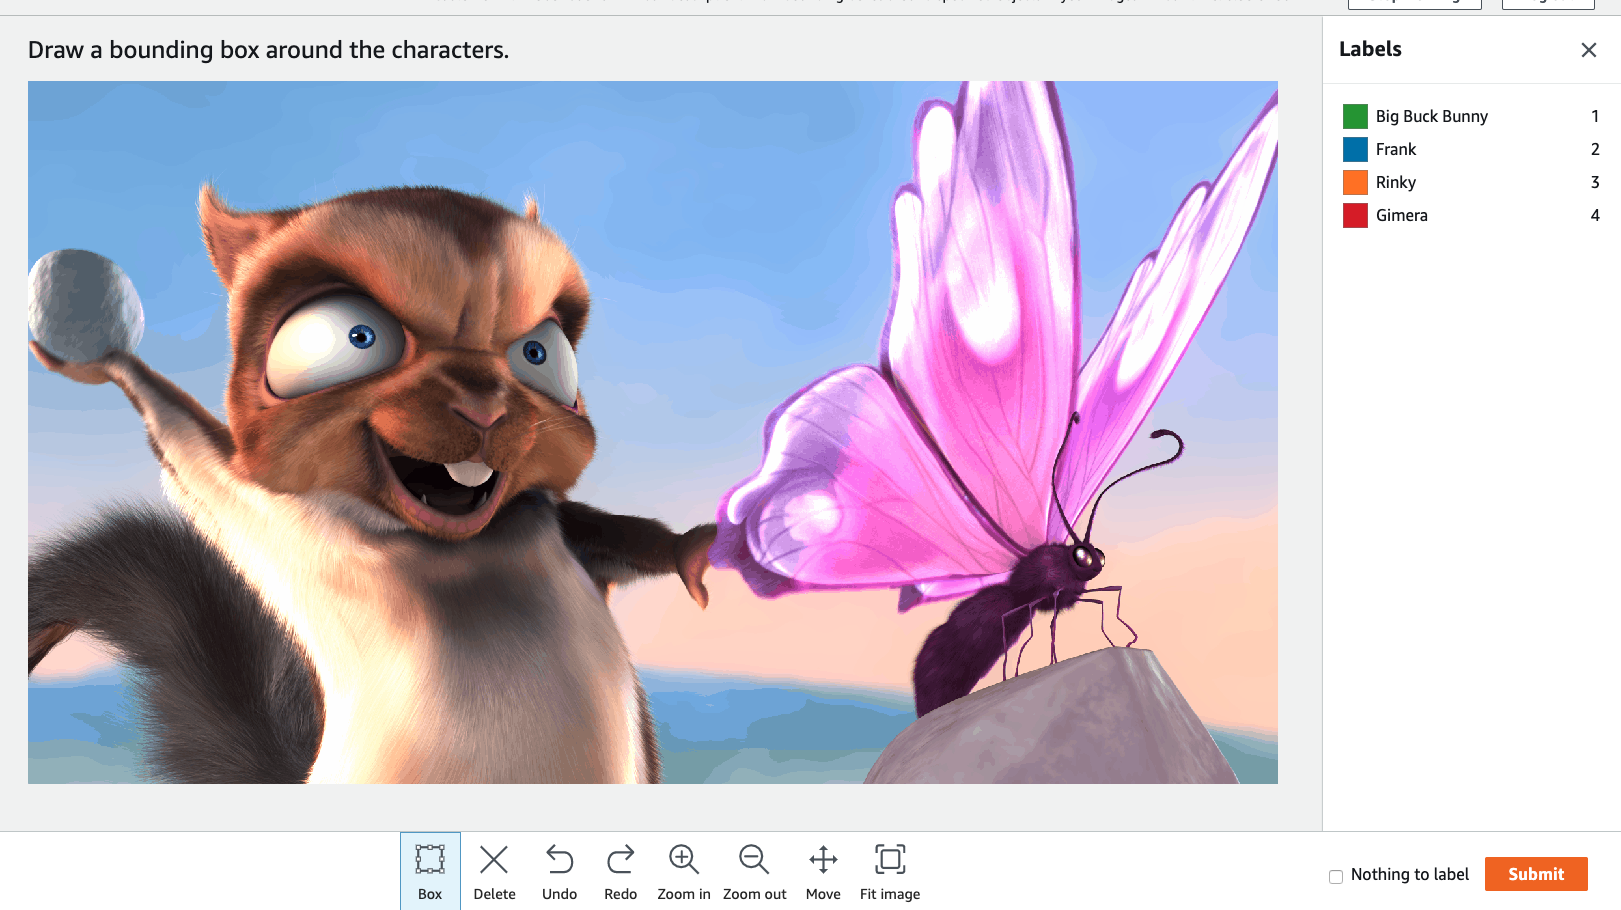Choose the Big Buck Bunny label
Screen dimensions: 1621x910
[x=1431, y=116]
